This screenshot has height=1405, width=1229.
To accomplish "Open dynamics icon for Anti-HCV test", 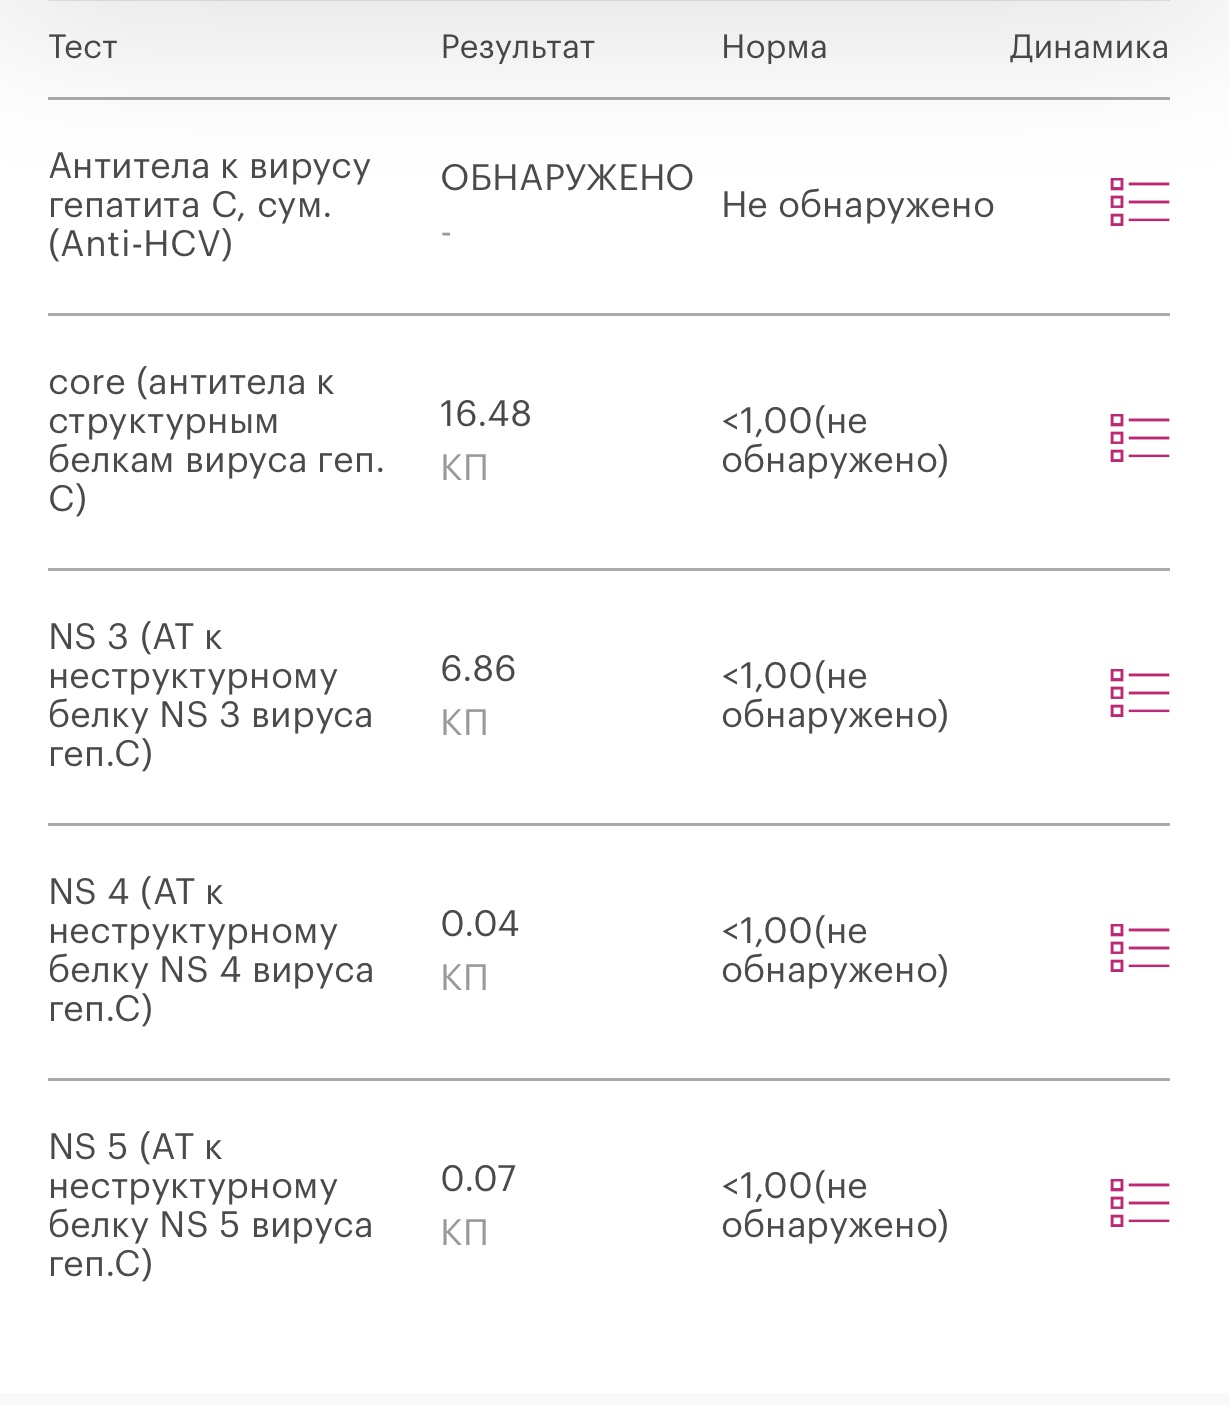I will click(x=1139, y=203).
